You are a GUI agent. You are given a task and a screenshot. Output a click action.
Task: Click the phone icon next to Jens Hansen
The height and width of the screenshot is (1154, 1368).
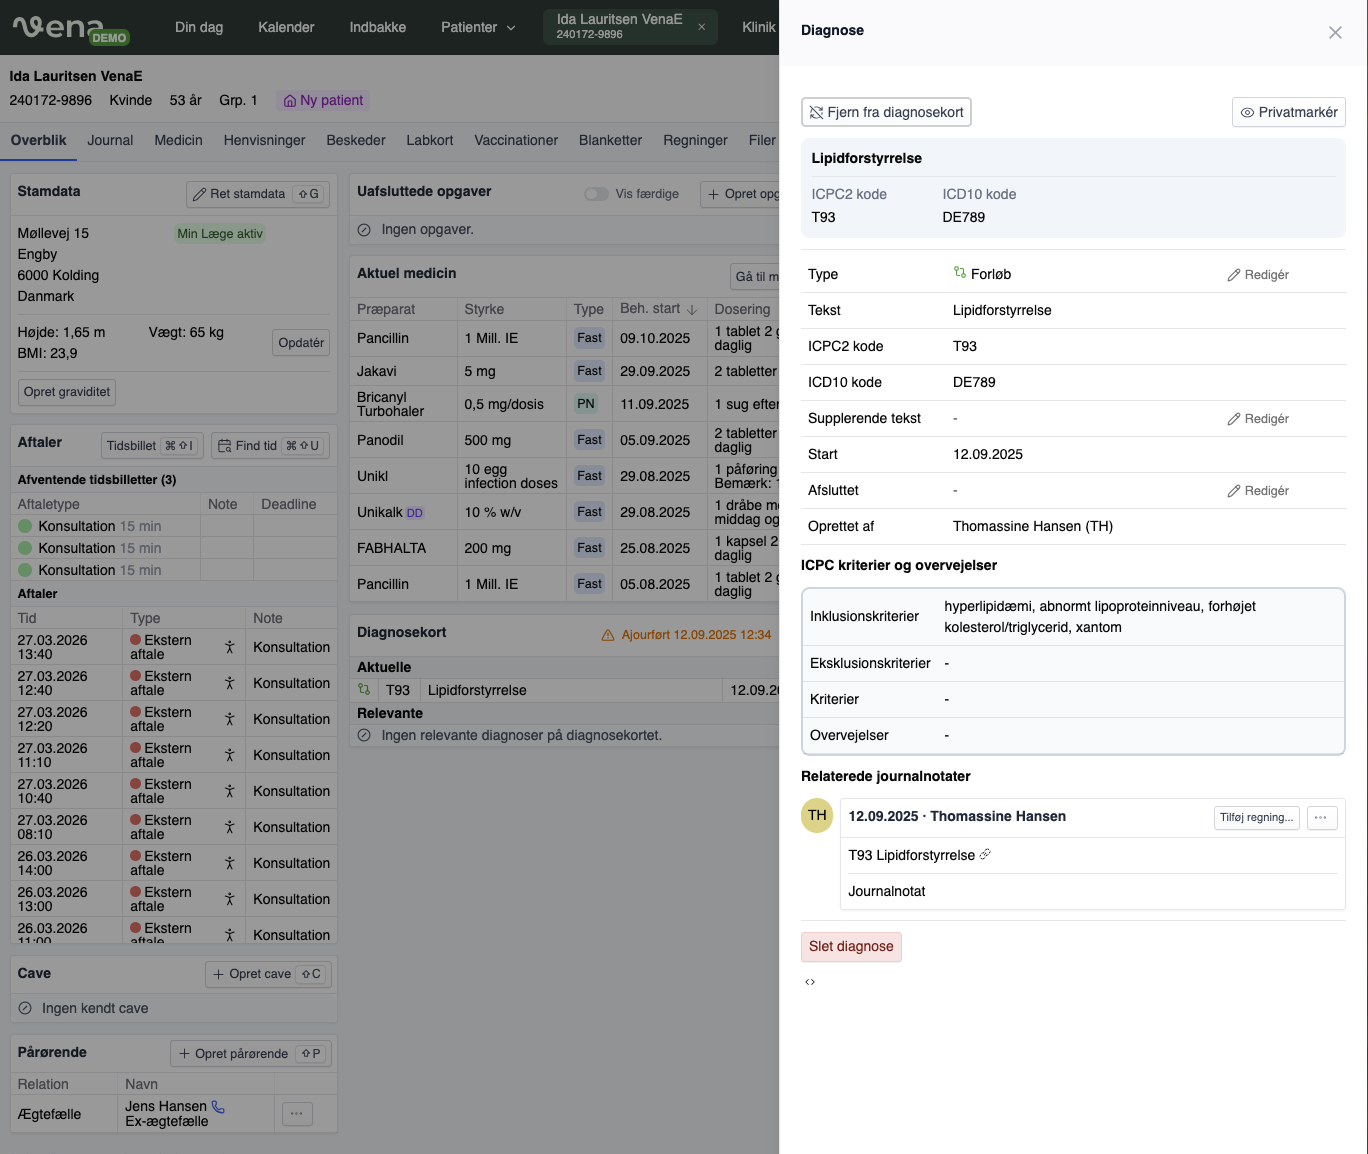pyautogui.click(x=218, y=1106)
